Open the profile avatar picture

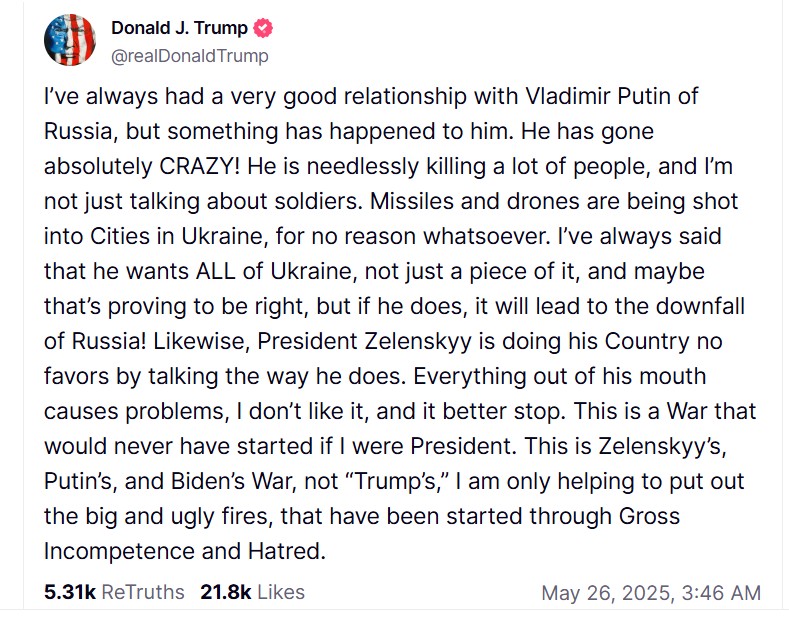[68, 40]
